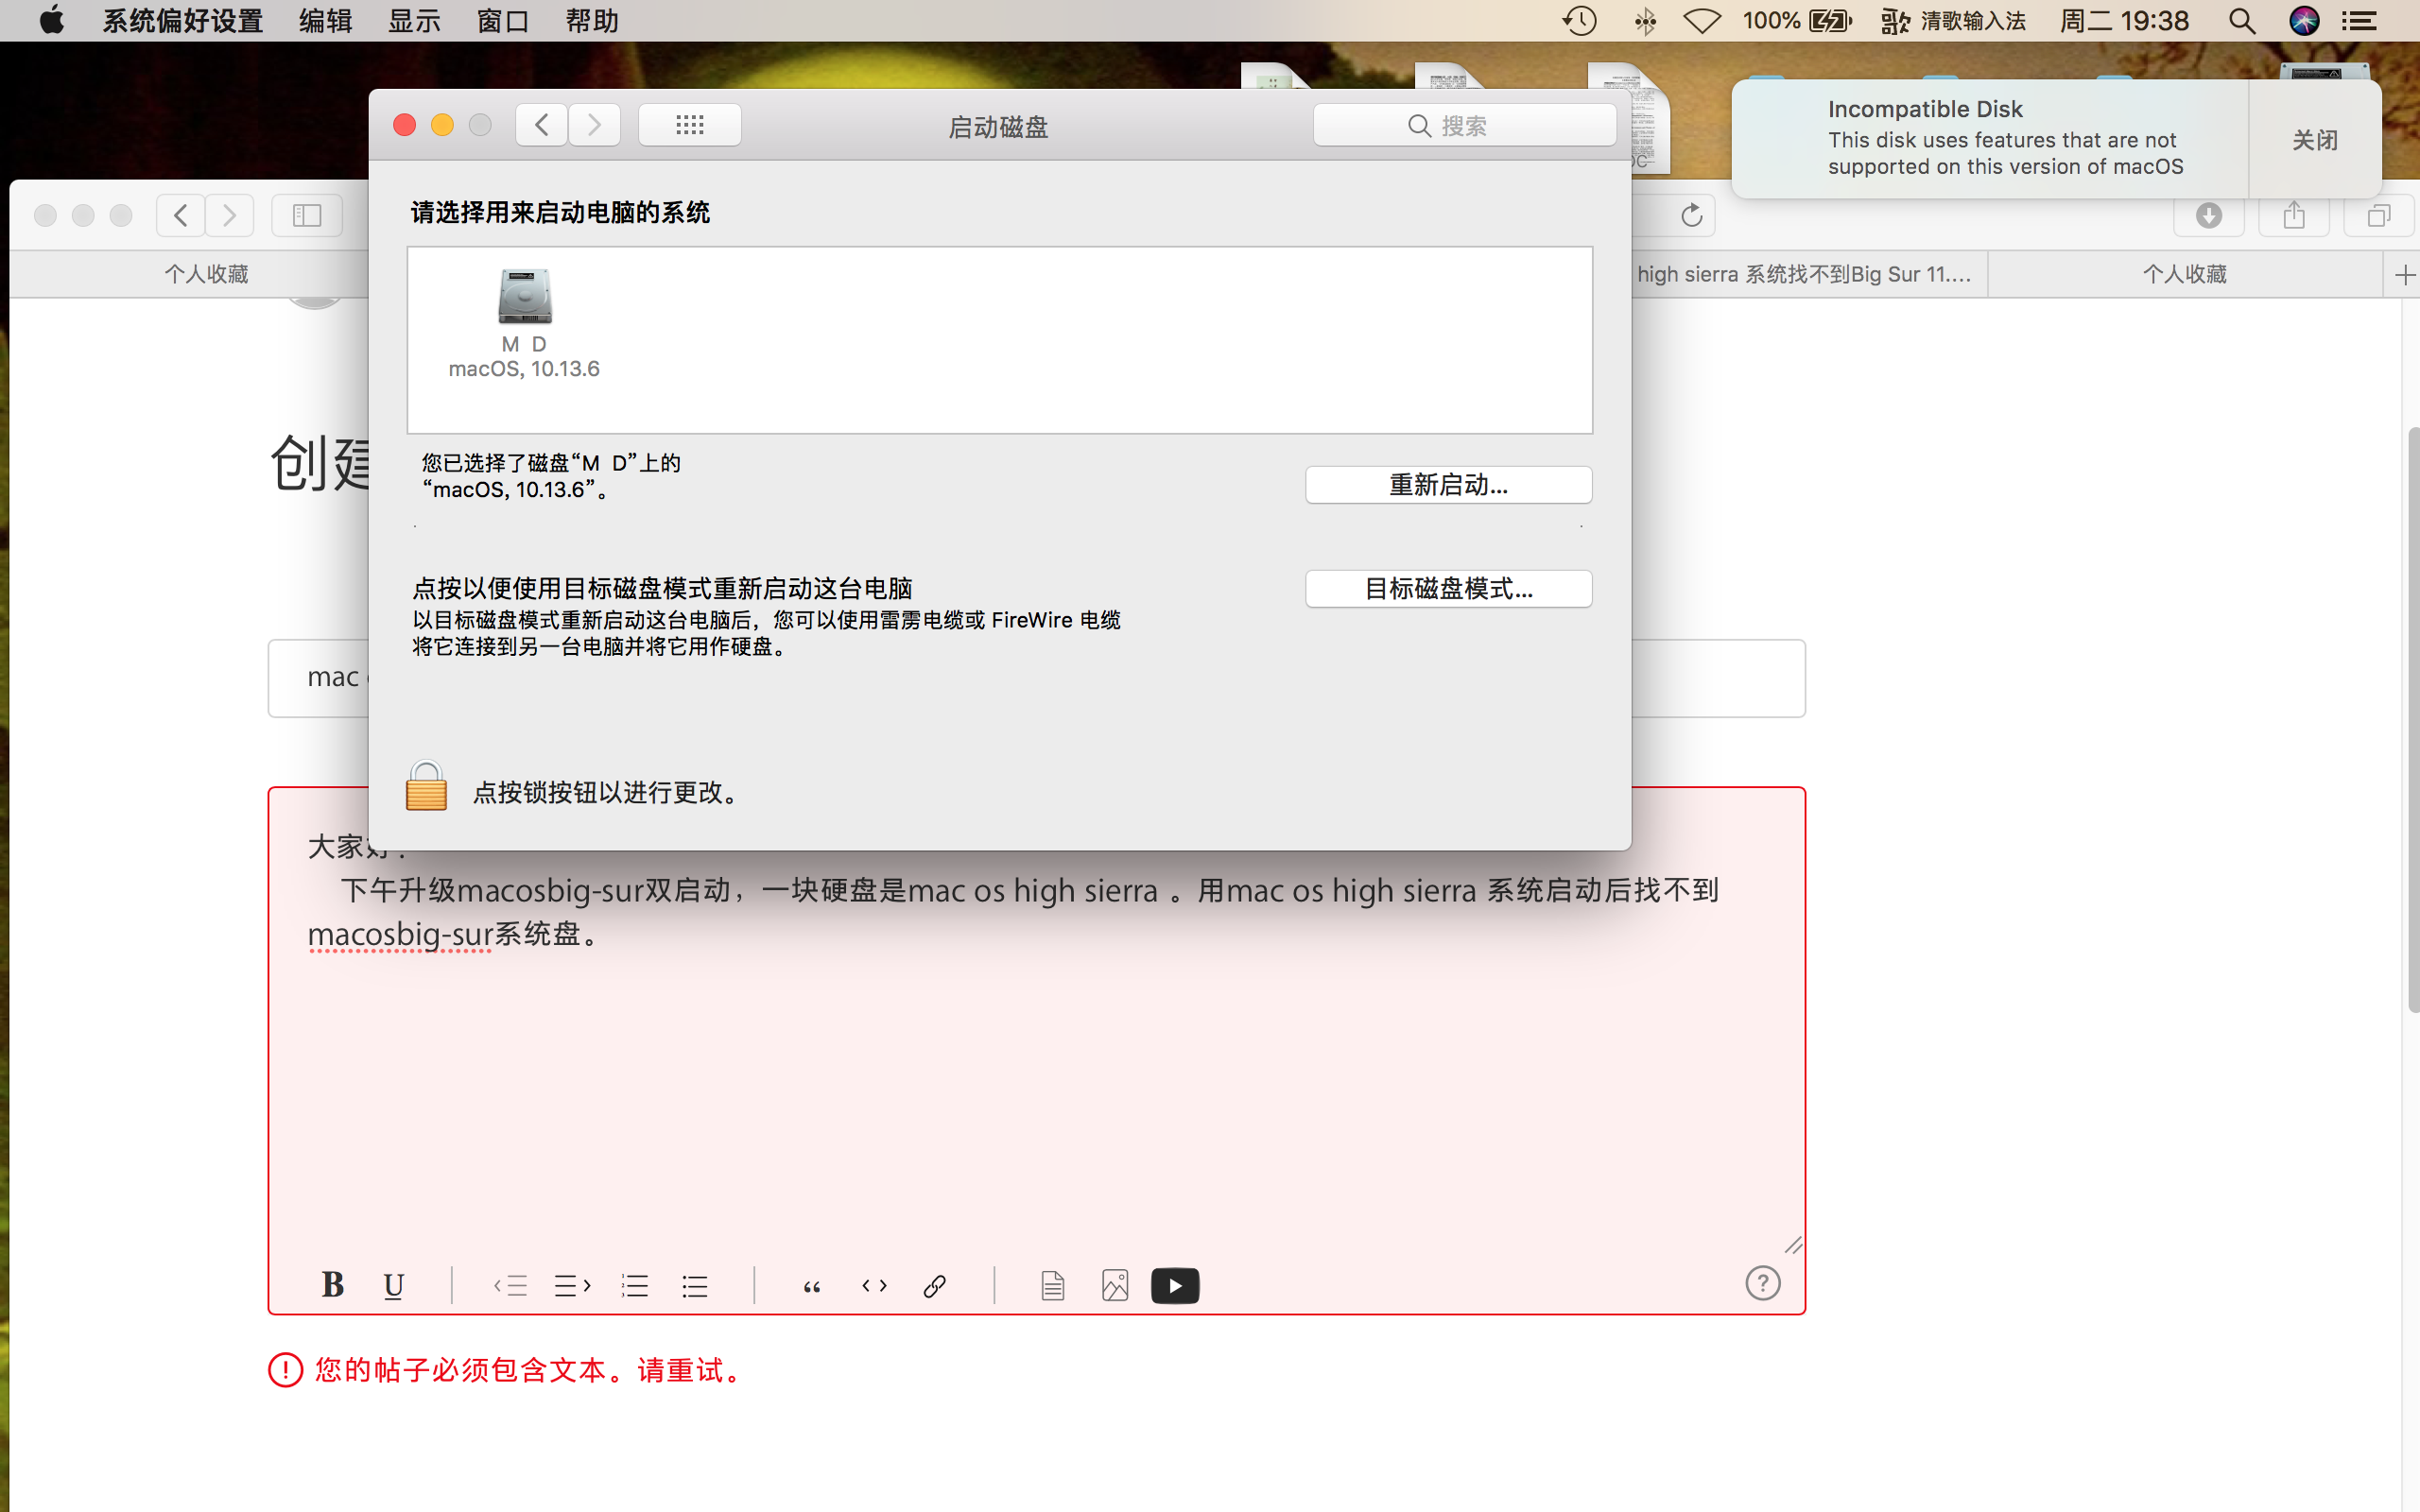This screenshot has width=2420, height=1512.
Task: Attach a document file in the editor
Action: point(1052,1285)
